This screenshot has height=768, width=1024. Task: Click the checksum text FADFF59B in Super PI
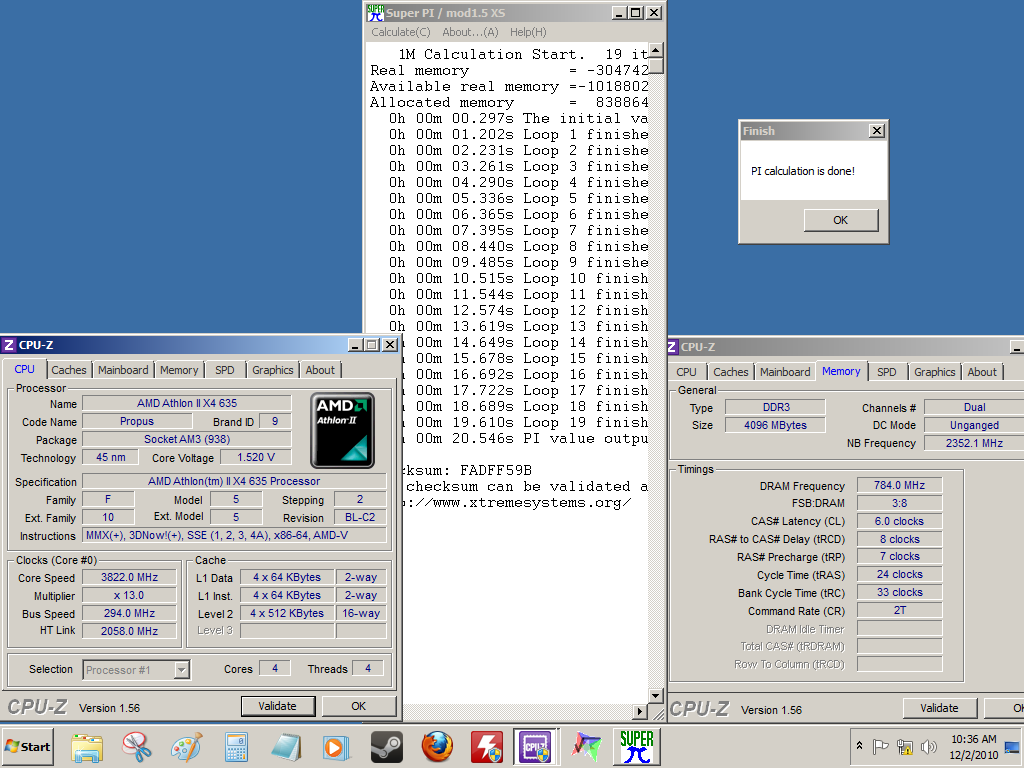[496, 470]
